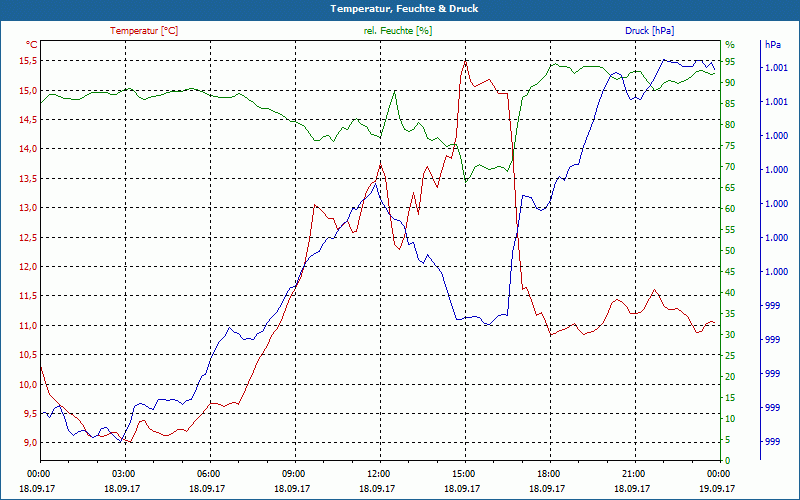Viewport: 800px width, 500px height.
Task: Click the green "10" humidity axis tick
Action: pos(730,419)
